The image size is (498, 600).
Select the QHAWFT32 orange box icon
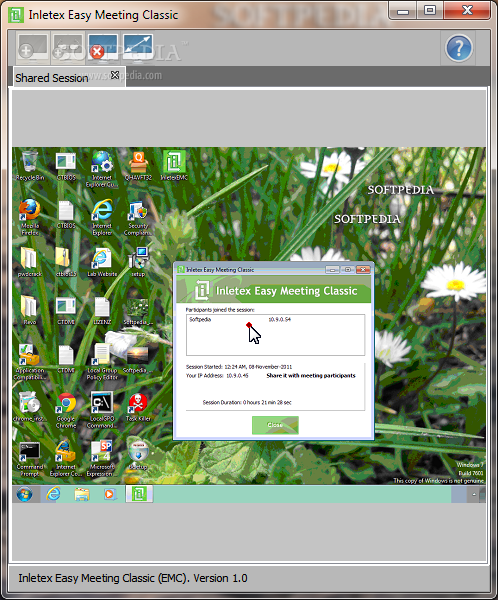[138, 166]
